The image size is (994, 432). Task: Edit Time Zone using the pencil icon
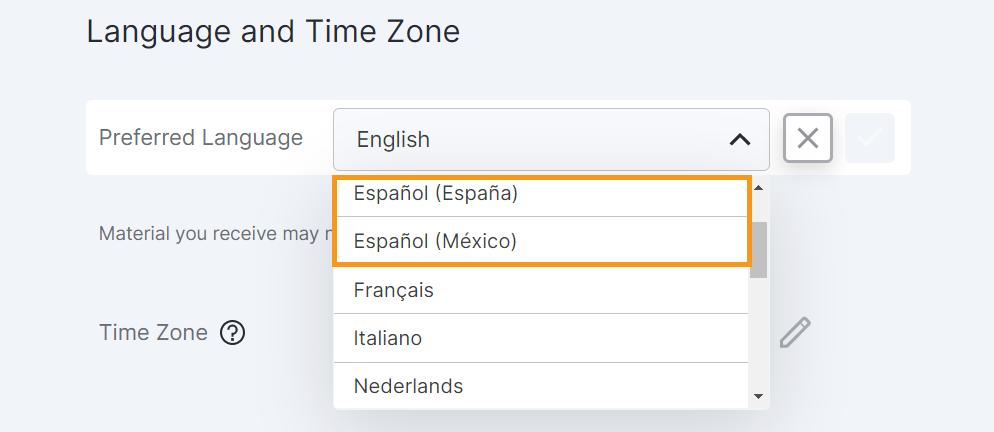795,332
